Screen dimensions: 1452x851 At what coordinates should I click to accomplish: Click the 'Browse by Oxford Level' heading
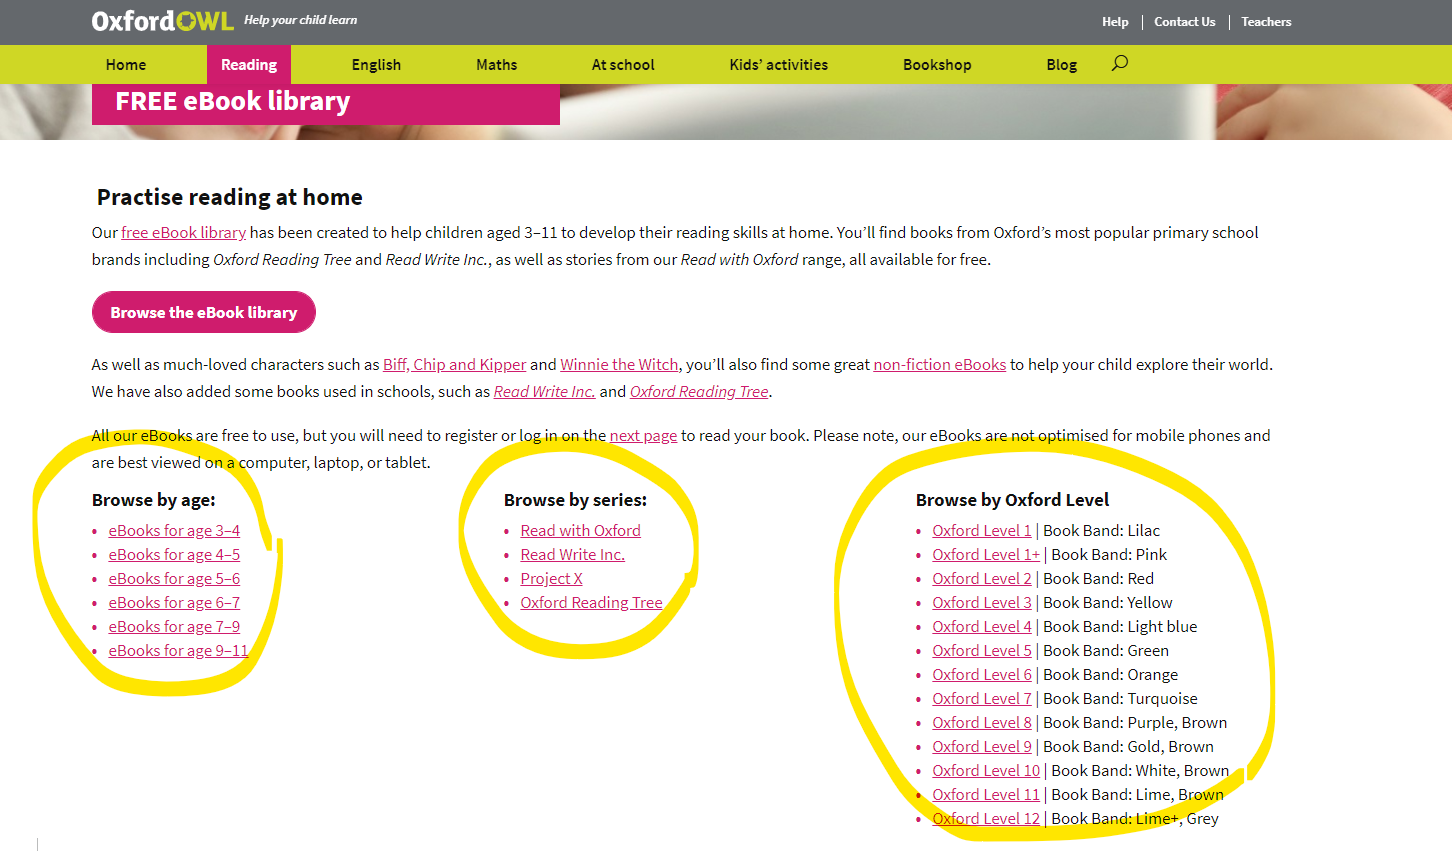click(x=1012, y=499)
